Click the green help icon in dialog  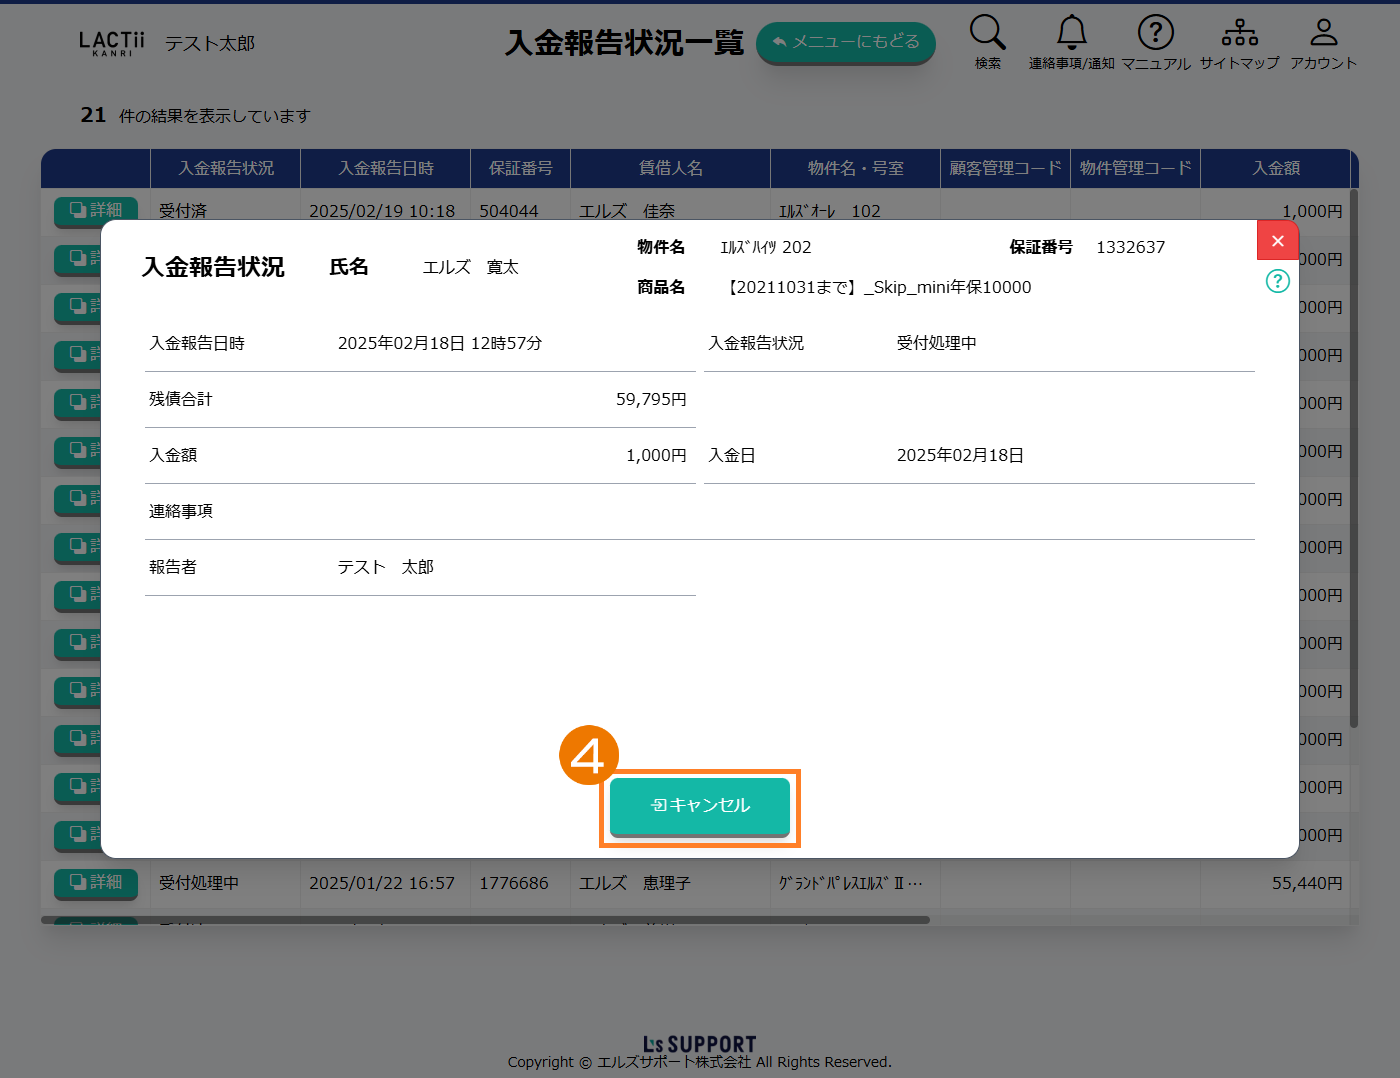[1277, 281]
